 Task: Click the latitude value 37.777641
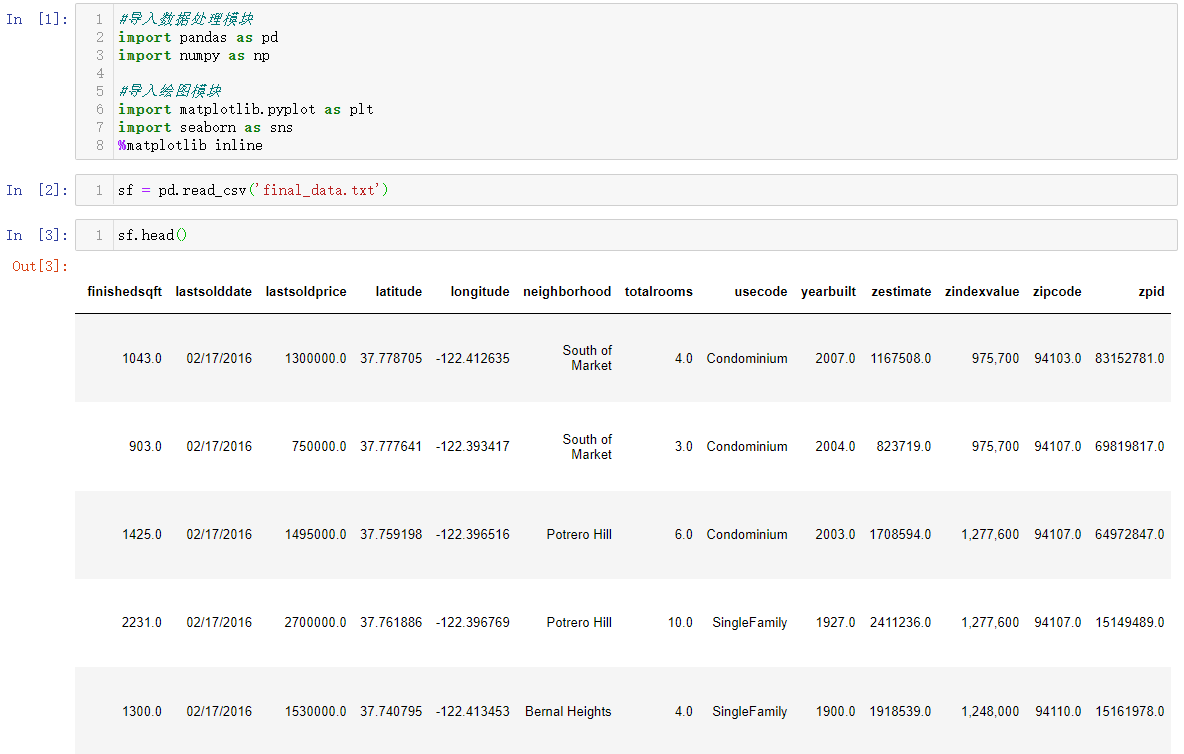click(391, 447)
